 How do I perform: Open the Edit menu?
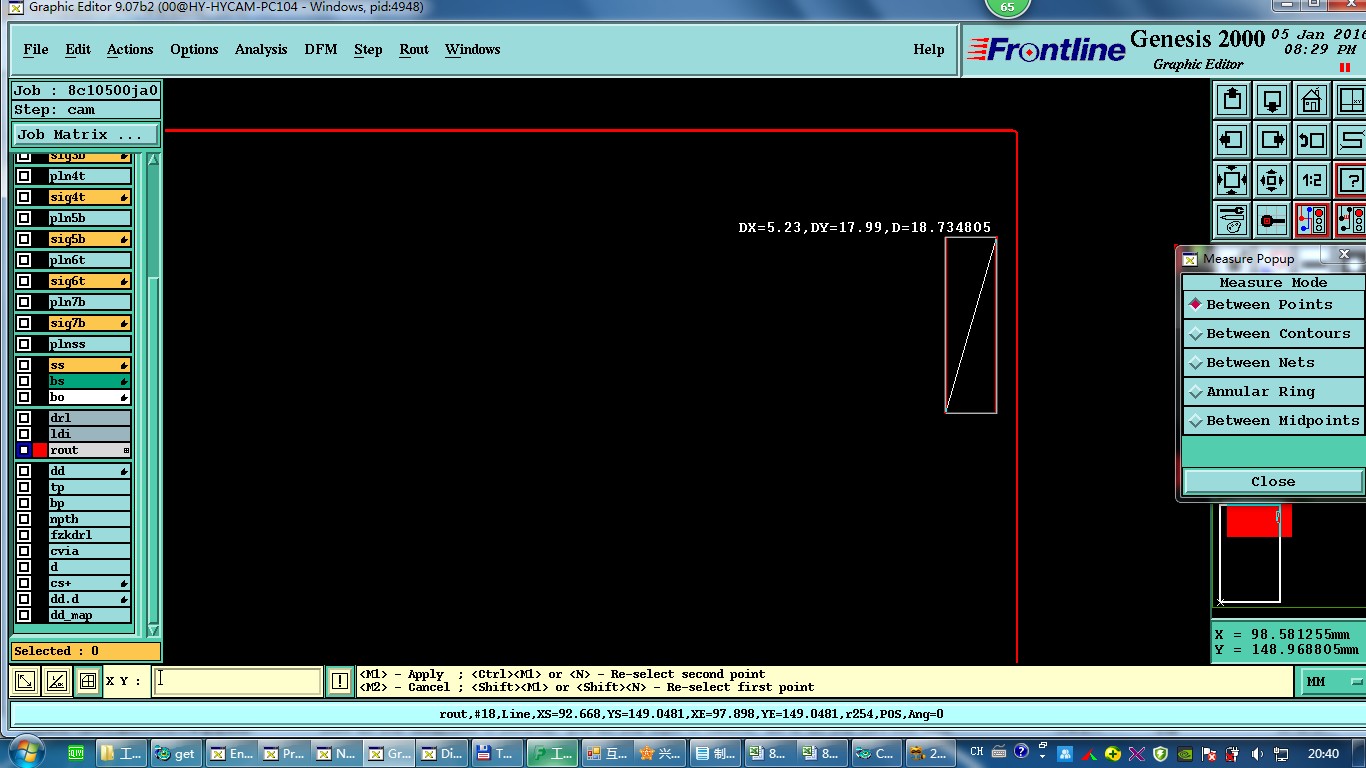78,49
